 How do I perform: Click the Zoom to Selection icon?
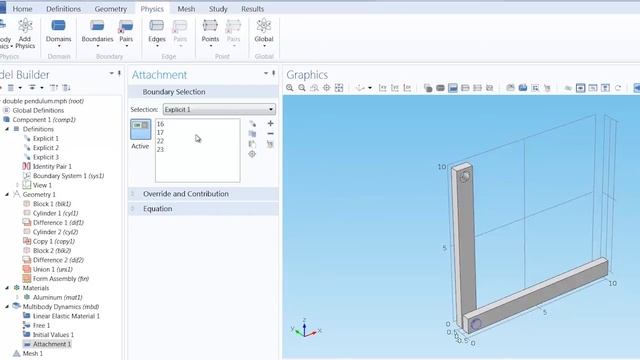click(327, 88)
